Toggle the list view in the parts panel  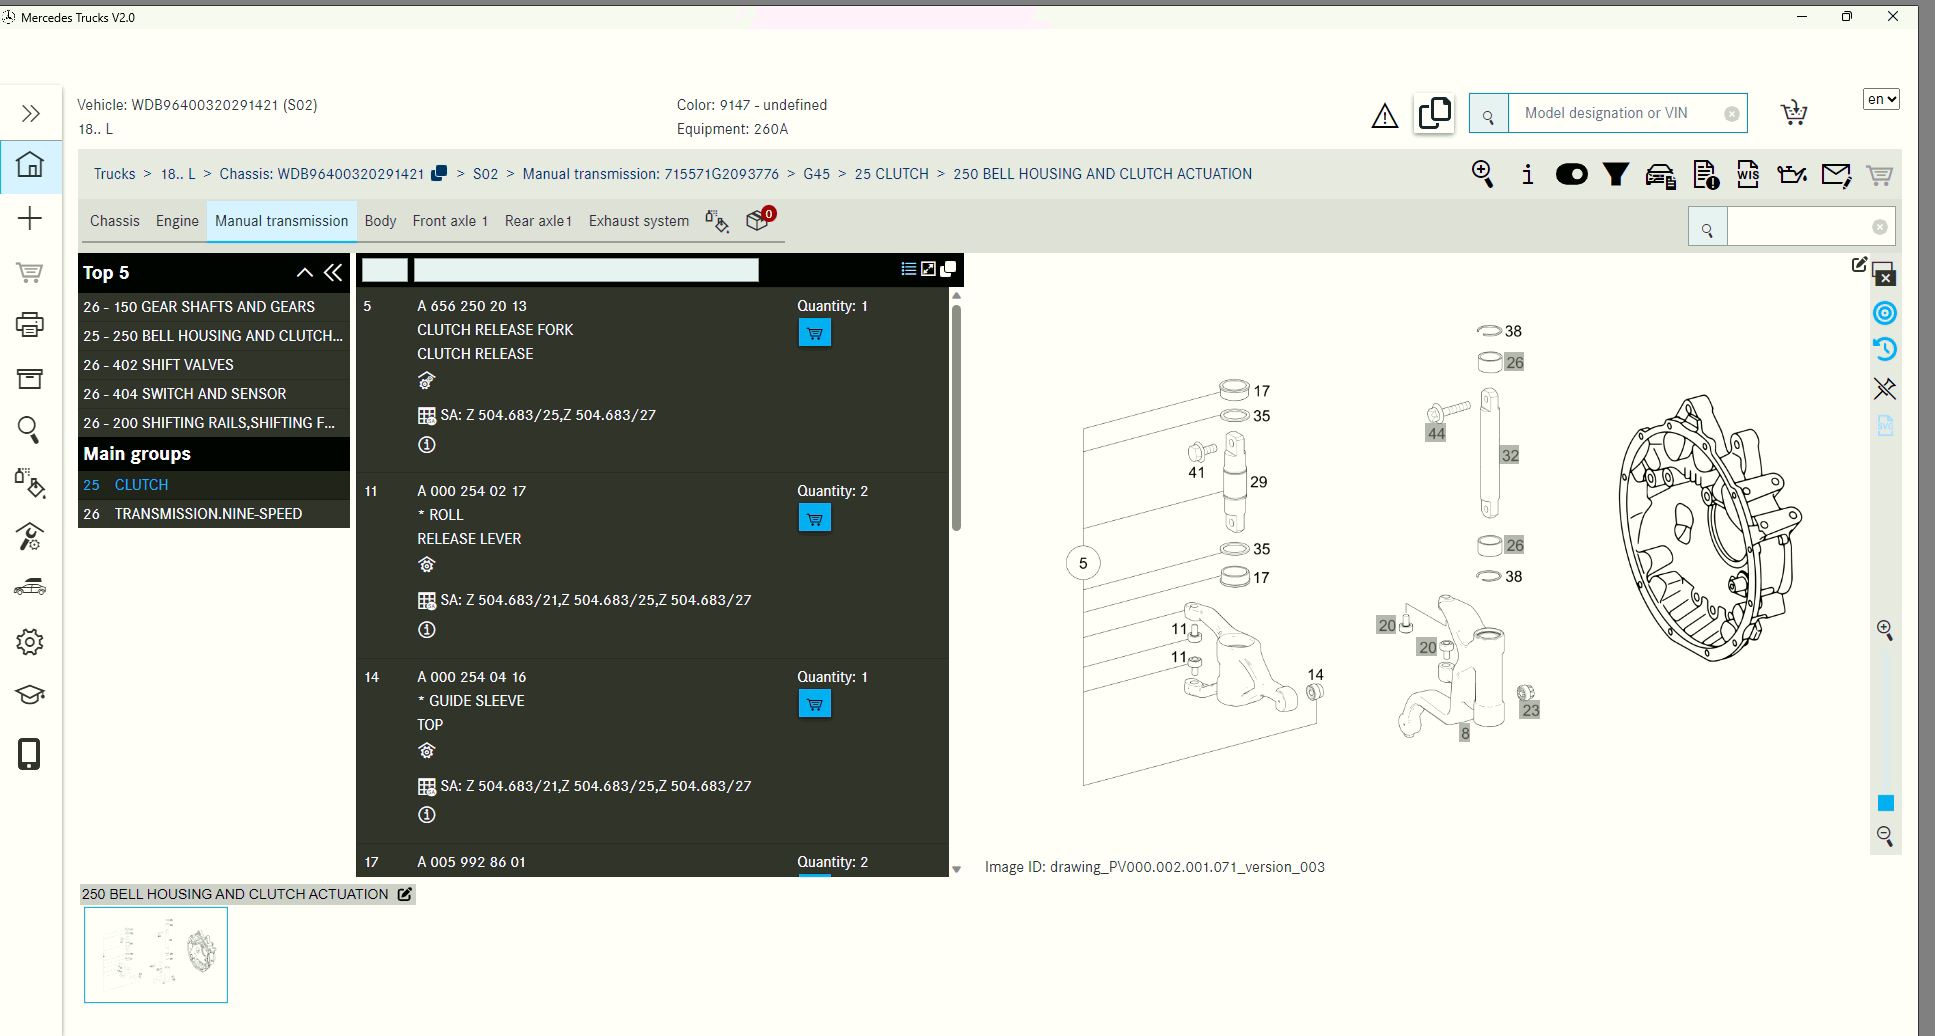point(908,268)
